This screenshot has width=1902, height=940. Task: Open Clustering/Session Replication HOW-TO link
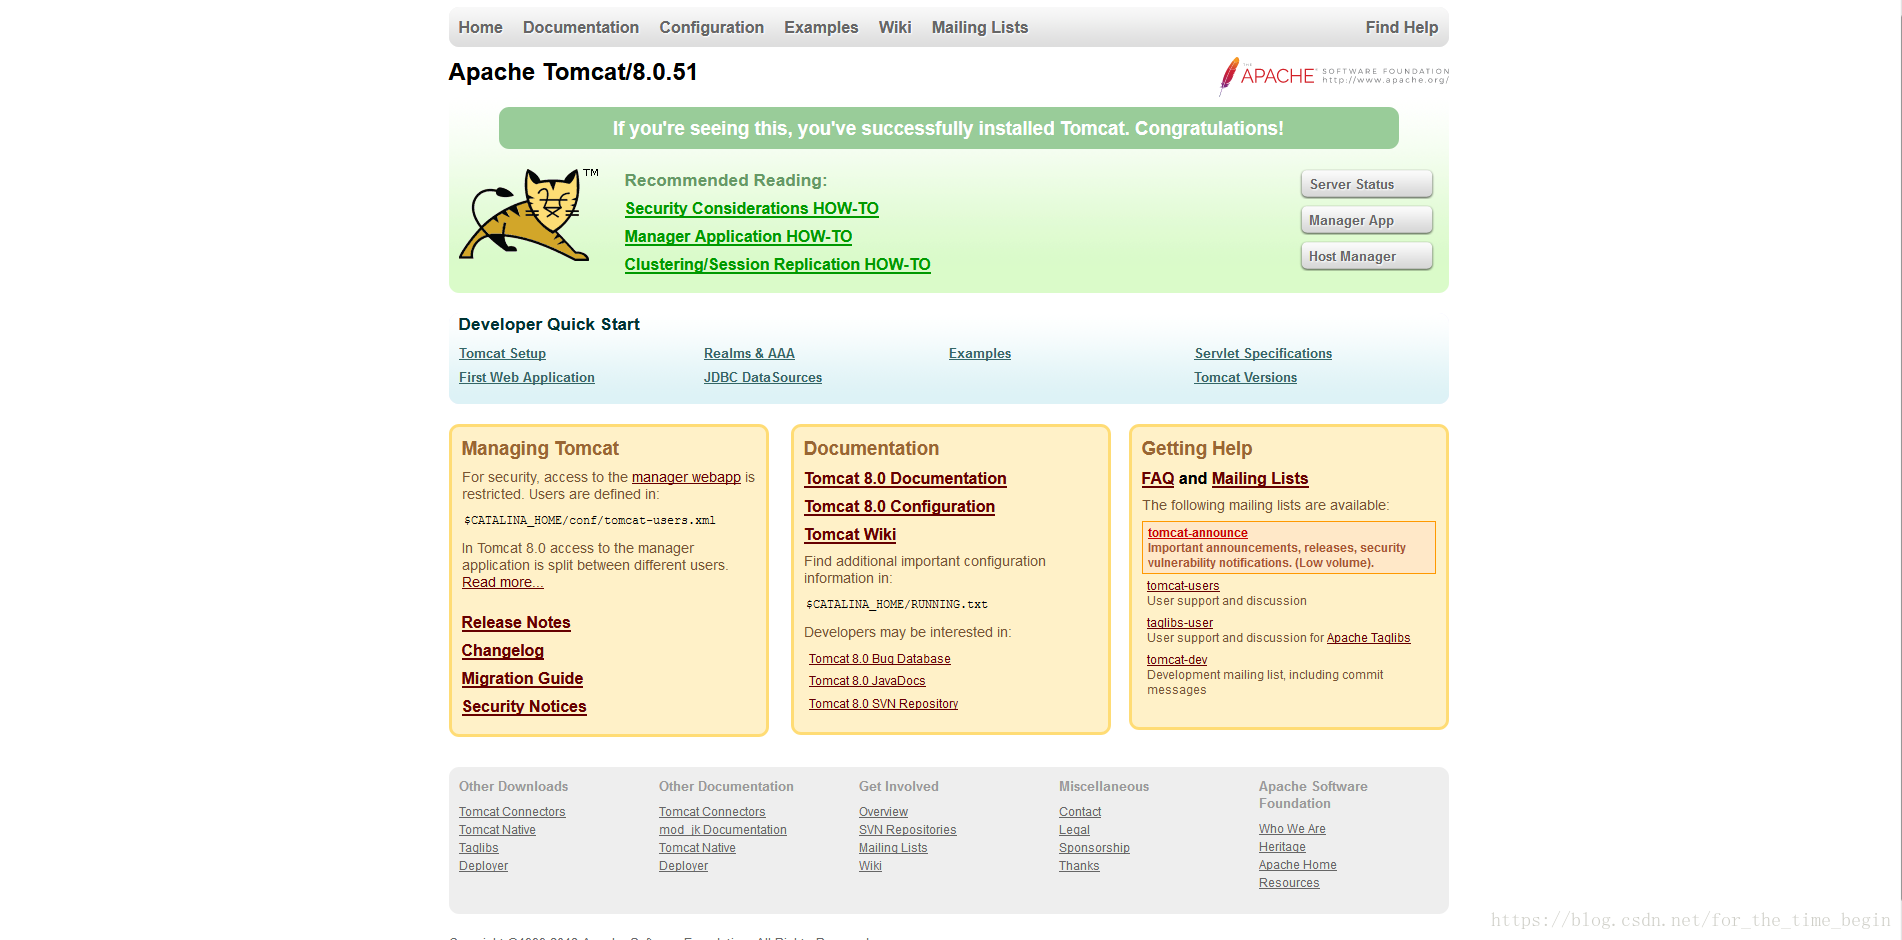point(777,264)
